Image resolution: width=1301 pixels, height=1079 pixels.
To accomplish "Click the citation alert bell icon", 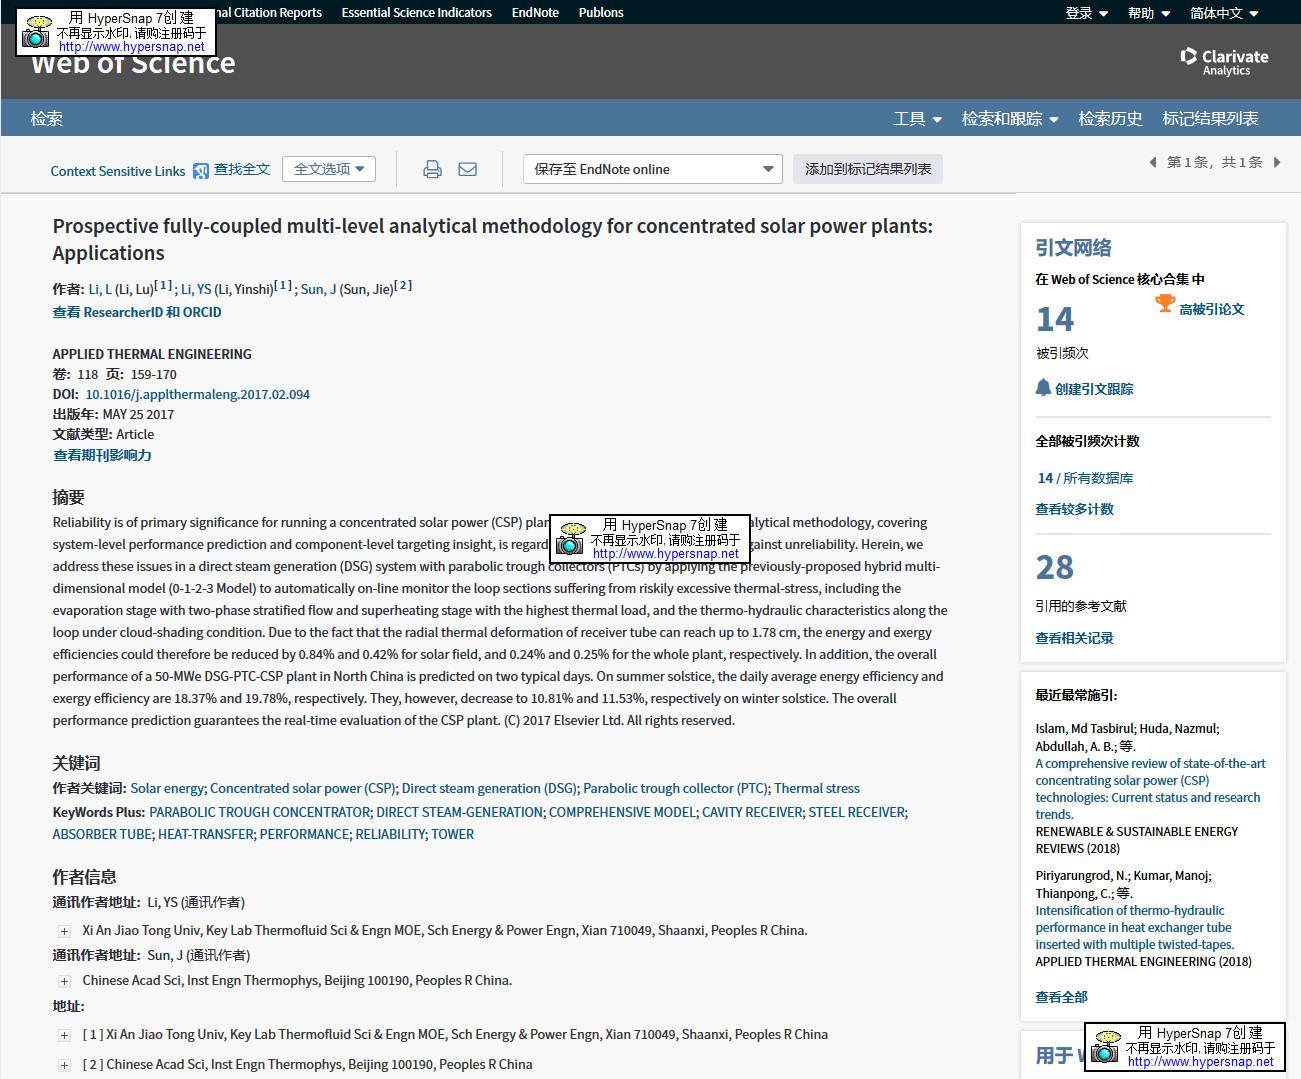I will tap(1043, 388).
